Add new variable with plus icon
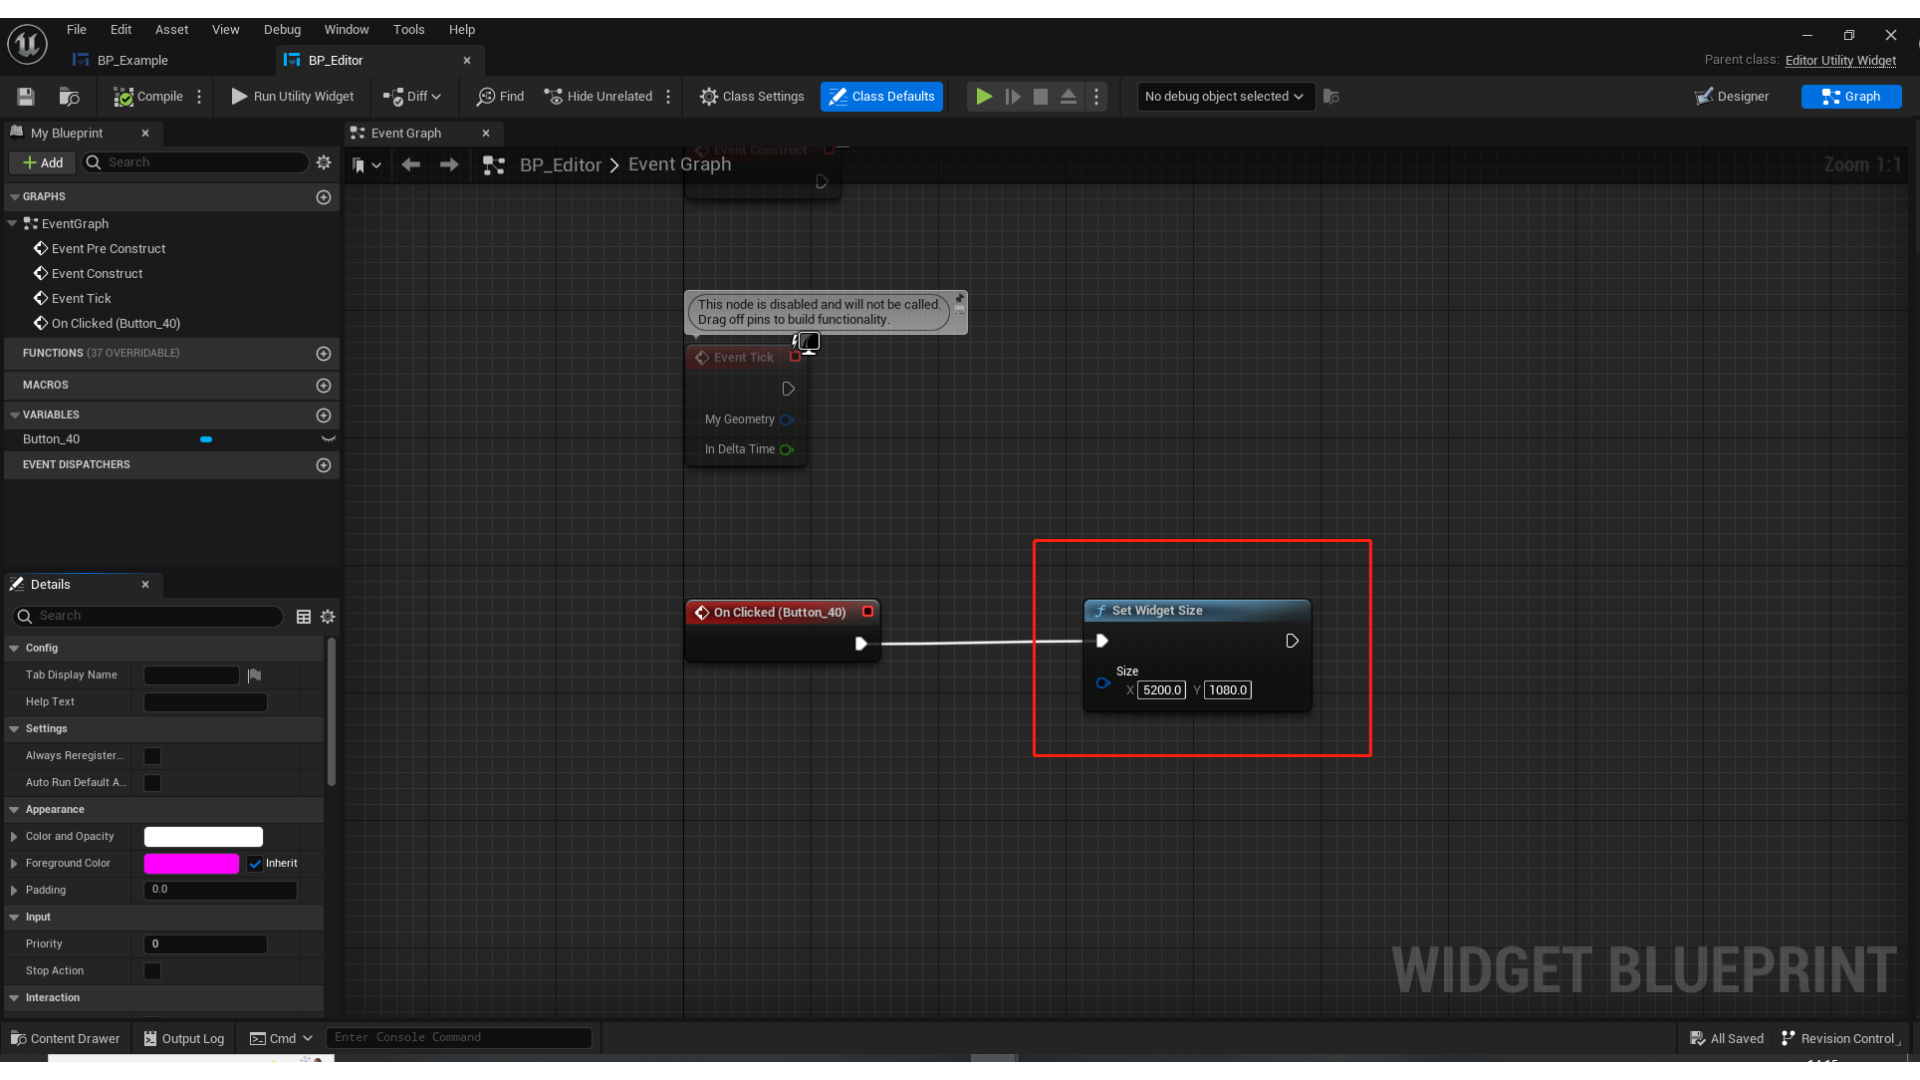The height and width of the screenshot is (1080, 1920). pos(323,415)
